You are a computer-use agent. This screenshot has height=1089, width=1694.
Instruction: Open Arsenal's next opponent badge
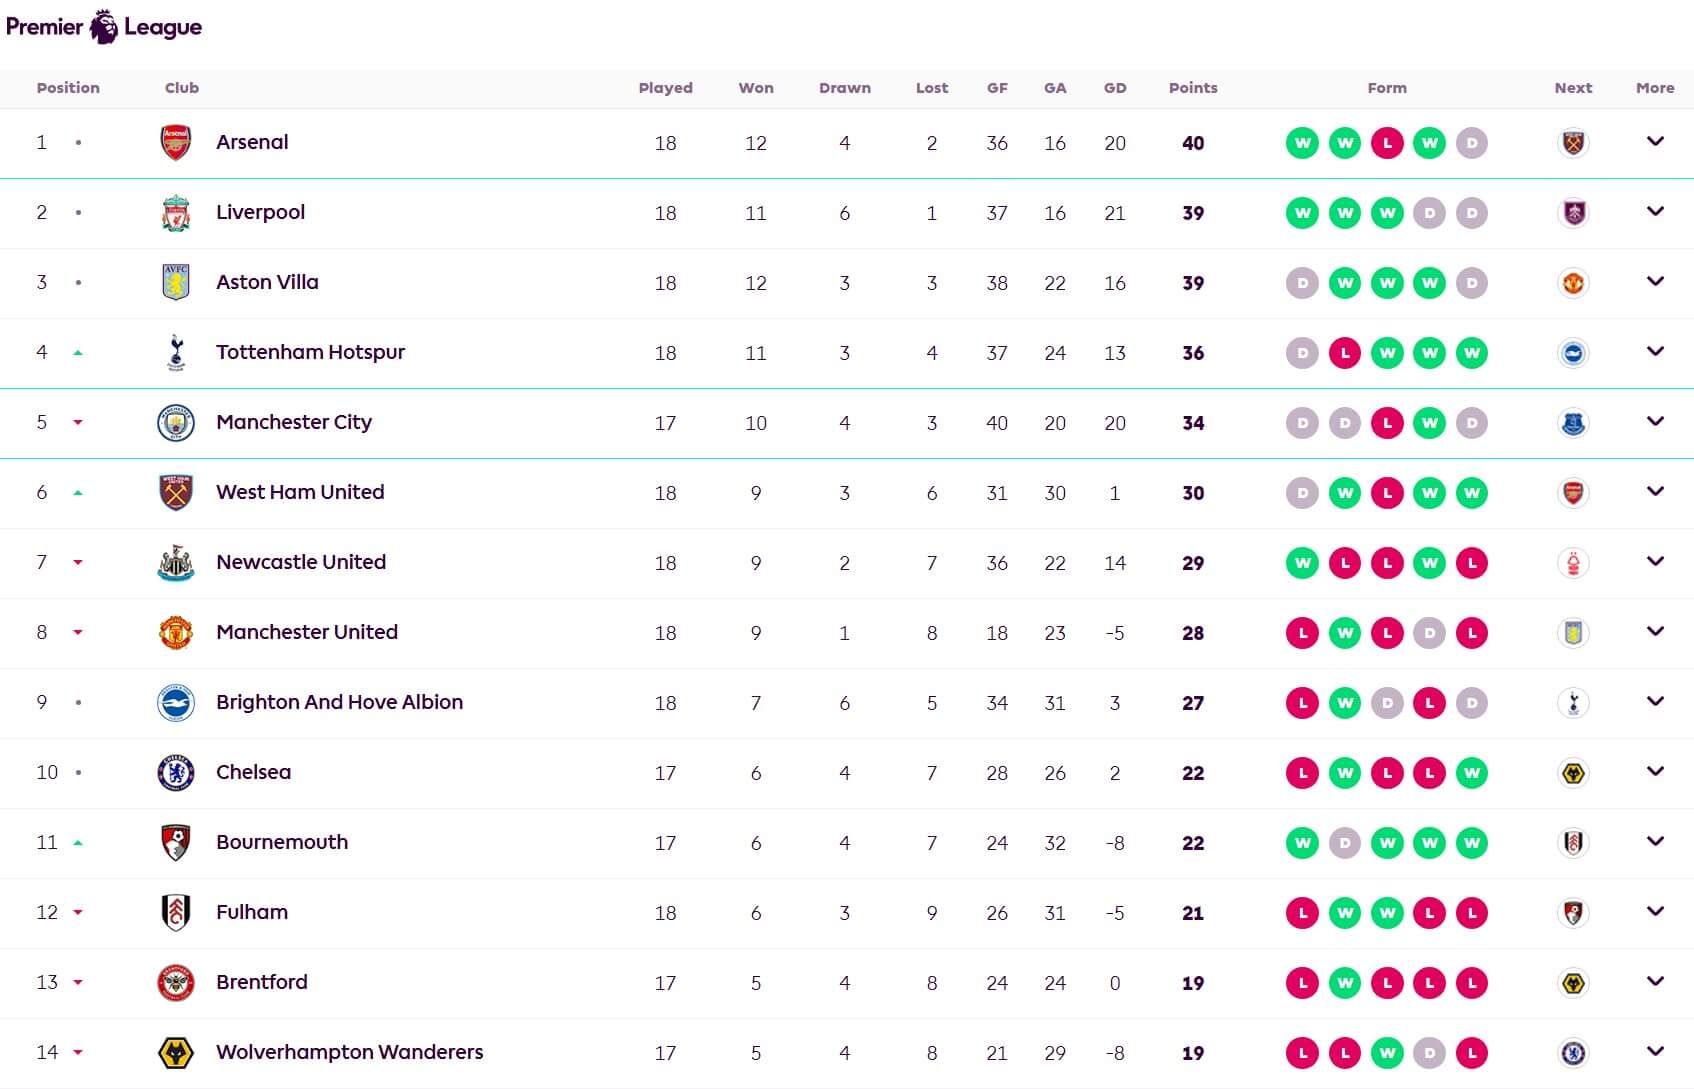(1573, 143)
